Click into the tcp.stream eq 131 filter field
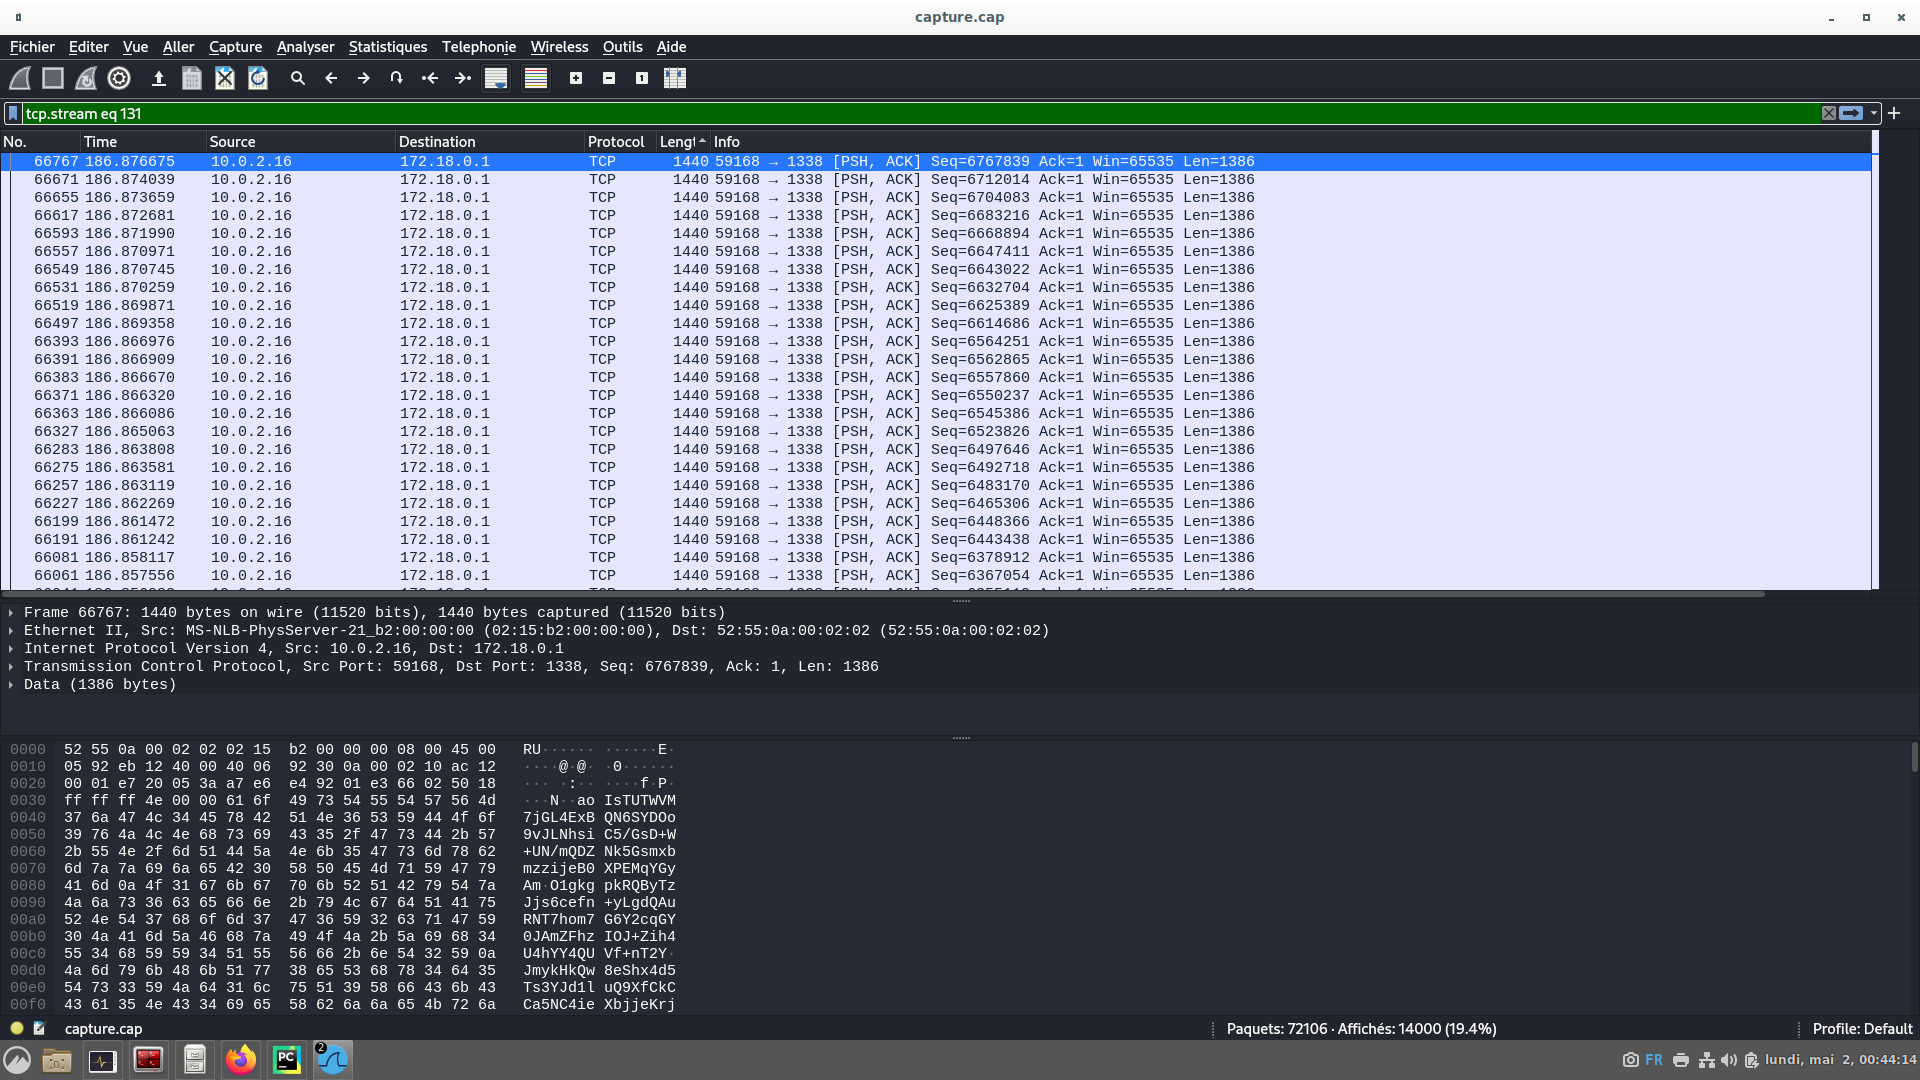The height and width of the screenshot is (1080, 1920). tap(920, 114)
